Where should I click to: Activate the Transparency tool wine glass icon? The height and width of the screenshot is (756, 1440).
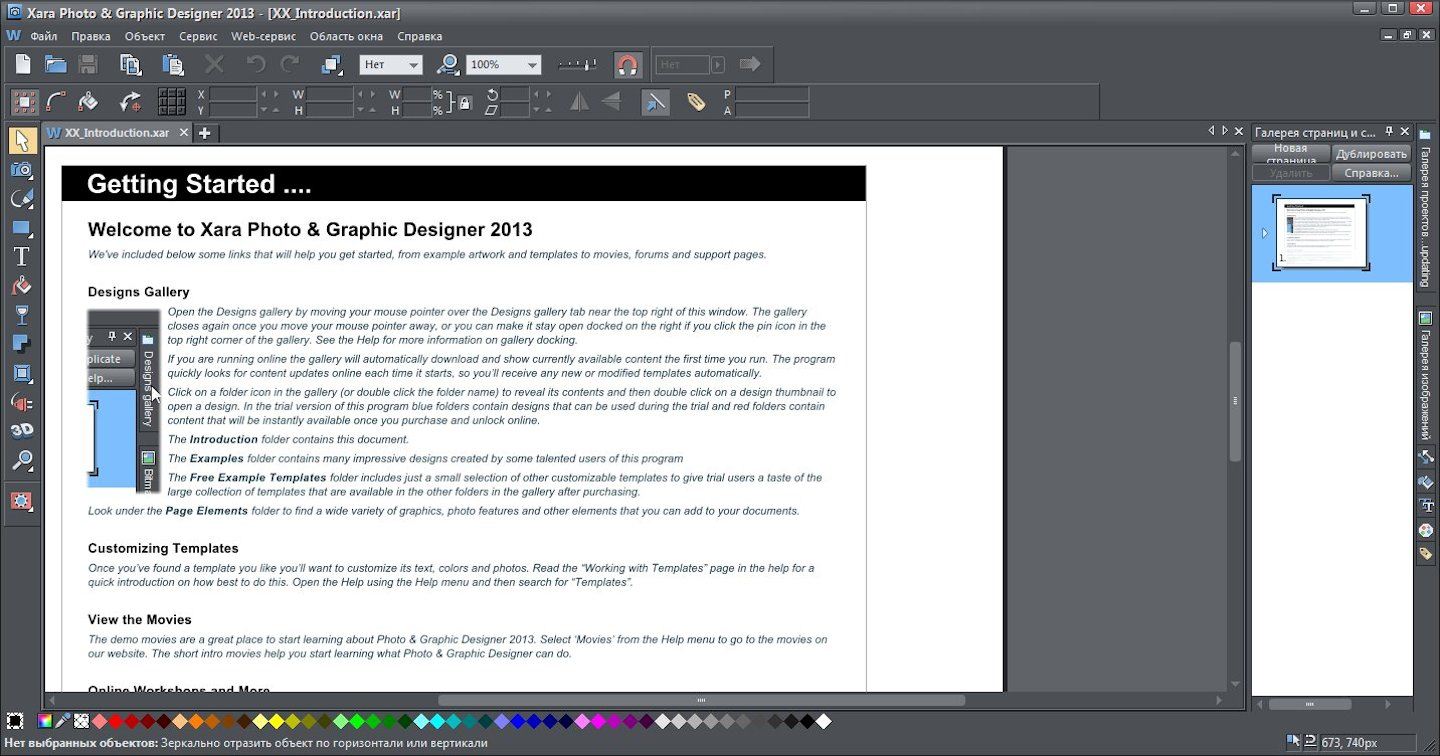point(21,315)
